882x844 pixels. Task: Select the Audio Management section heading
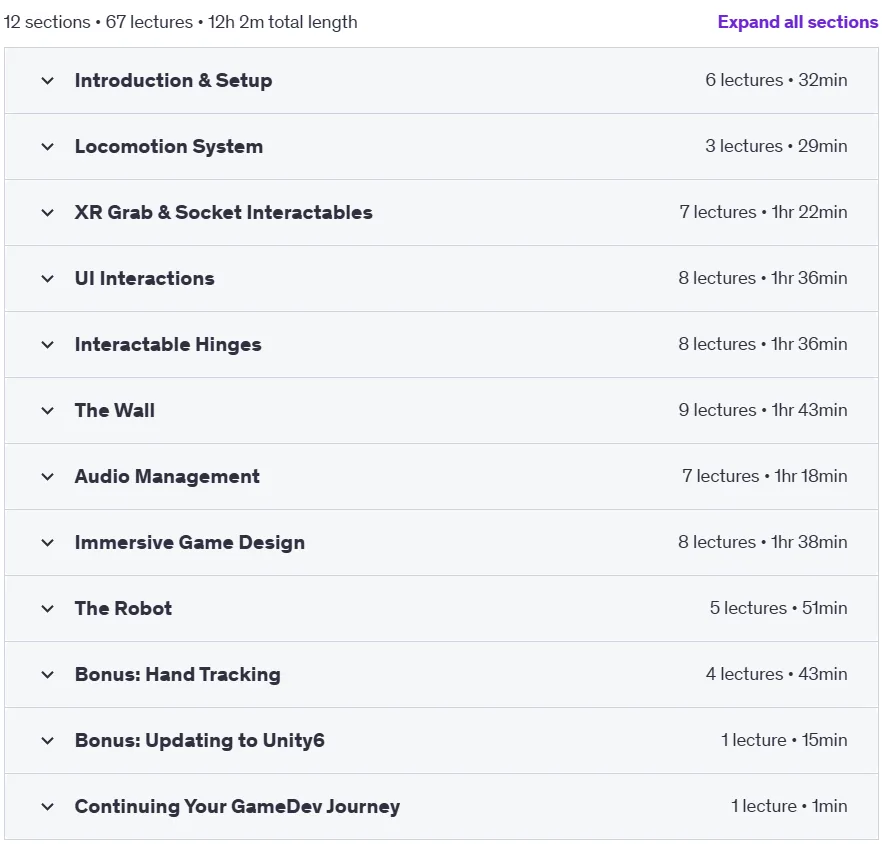click(x=167, y=477)
